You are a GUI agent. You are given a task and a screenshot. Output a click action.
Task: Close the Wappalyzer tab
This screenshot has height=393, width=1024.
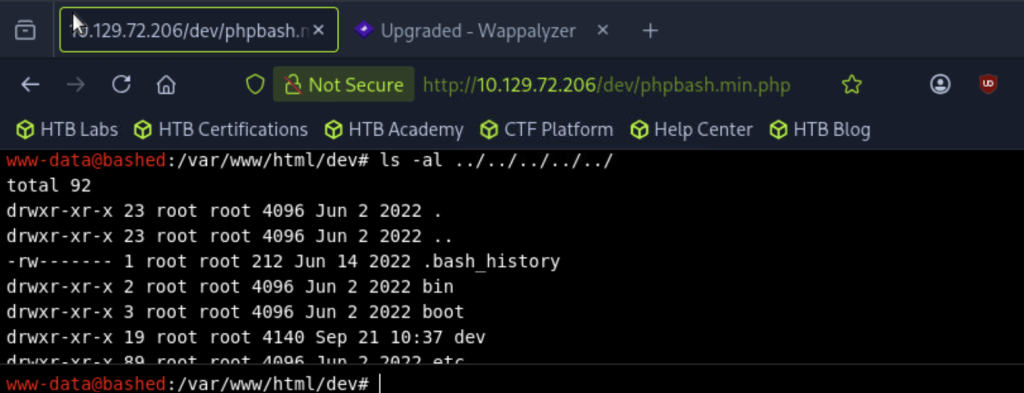point(603,30)
